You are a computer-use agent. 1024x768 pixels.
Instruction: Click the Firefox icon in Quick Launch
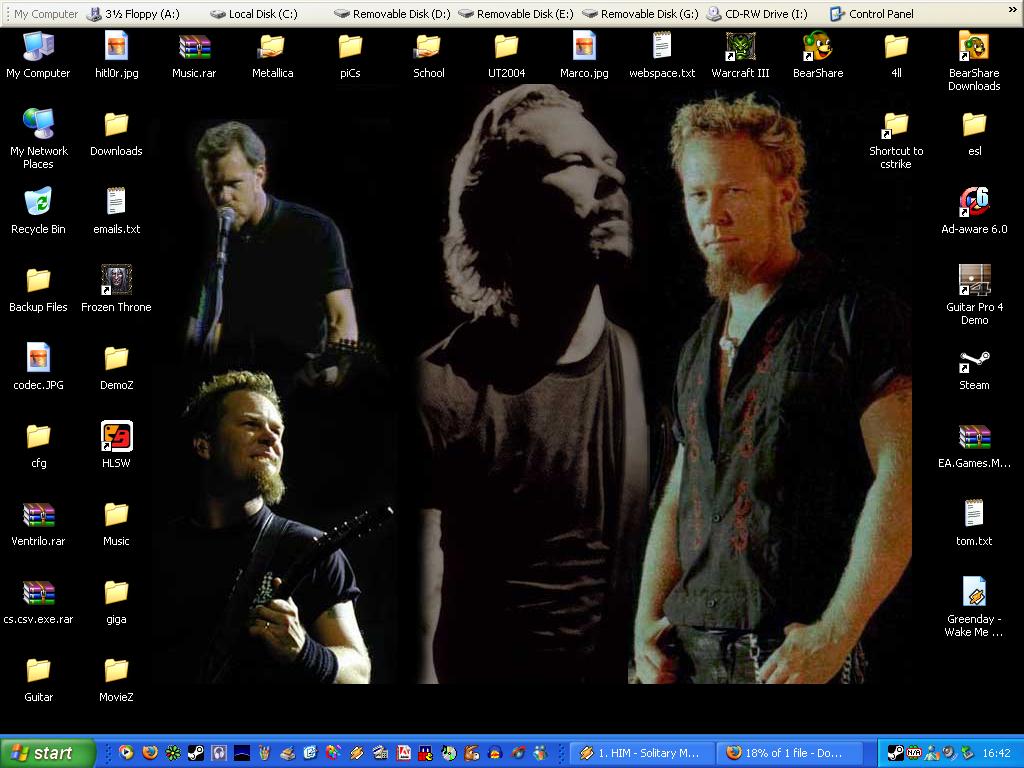[150, 753]
